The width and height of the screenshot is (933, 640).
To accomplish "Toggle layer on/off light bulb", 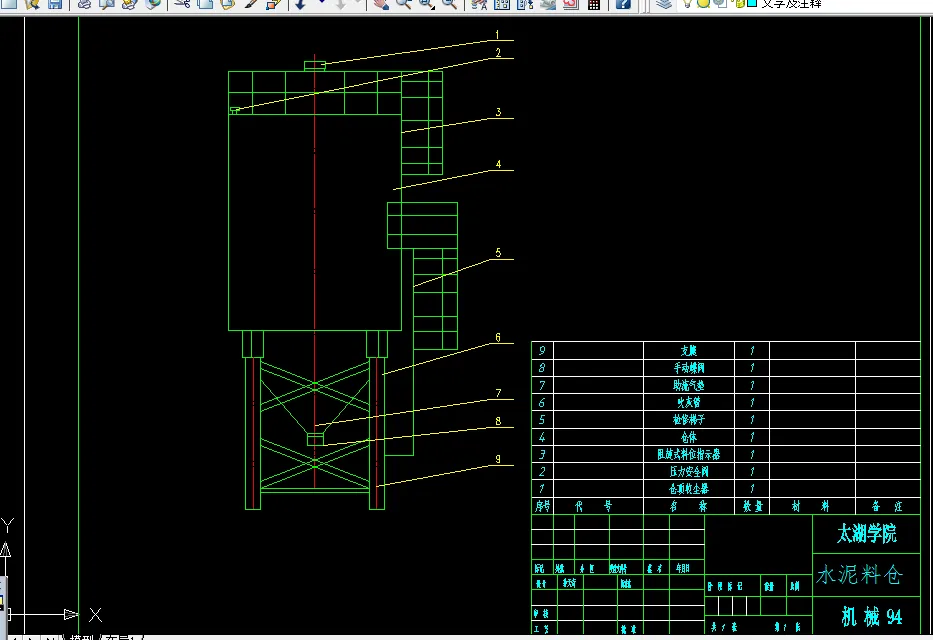I will tap(687, 3).
